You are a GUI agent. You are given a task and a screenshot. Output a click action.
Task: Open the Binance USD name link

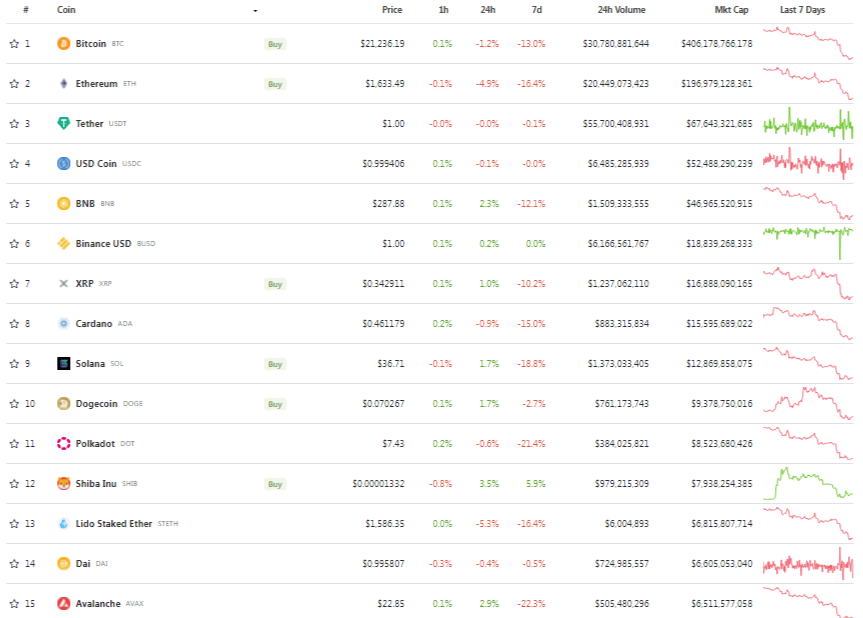[x=103, y=243]
